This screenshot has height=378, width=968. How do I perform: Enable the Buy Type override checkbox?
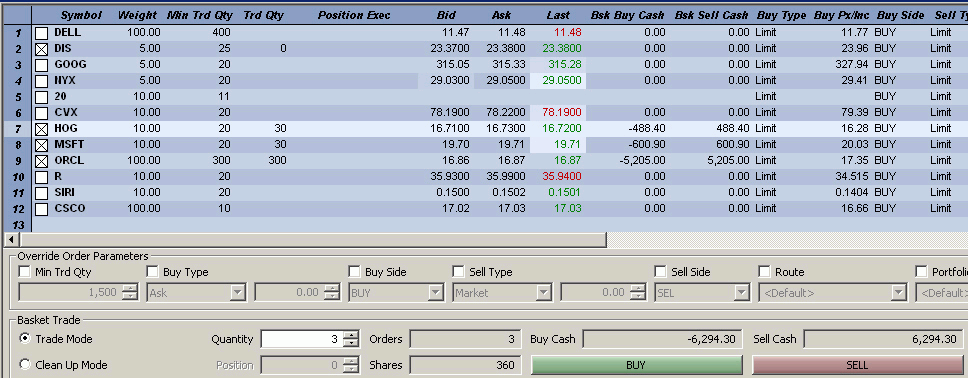(x=152, y=272)
